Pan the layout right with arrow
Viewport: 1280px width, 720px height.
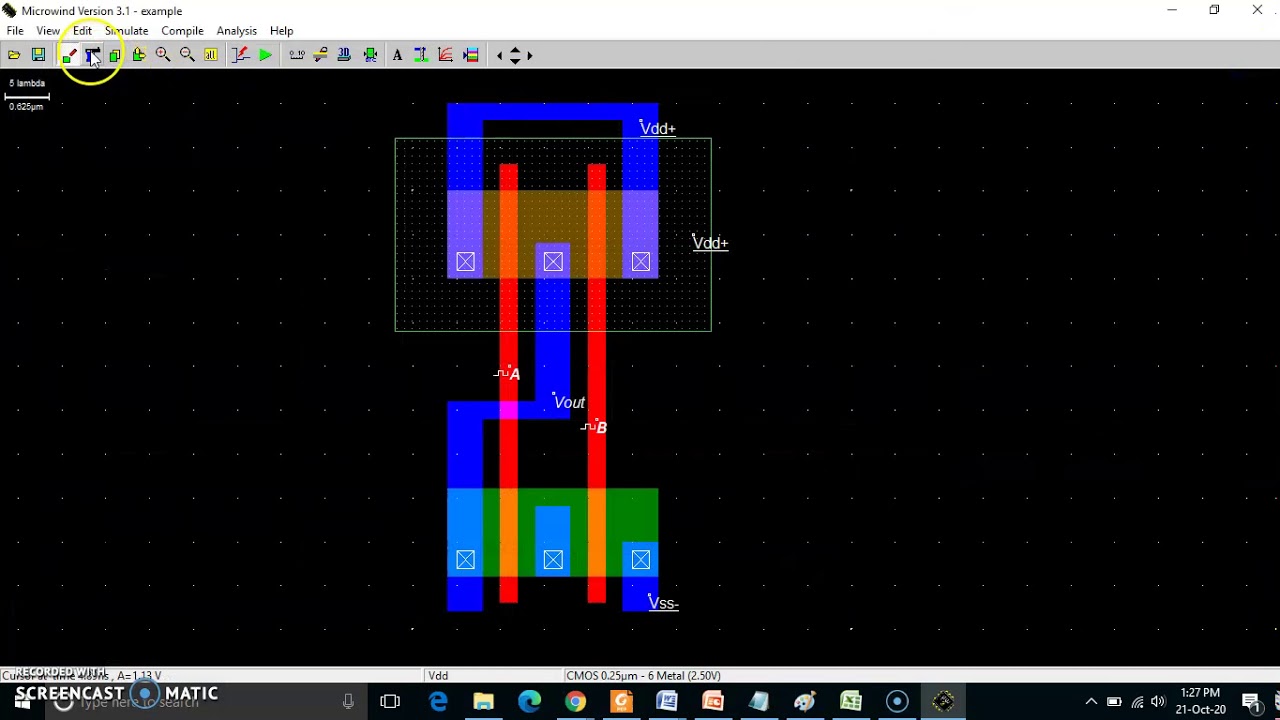click(530, 55)
